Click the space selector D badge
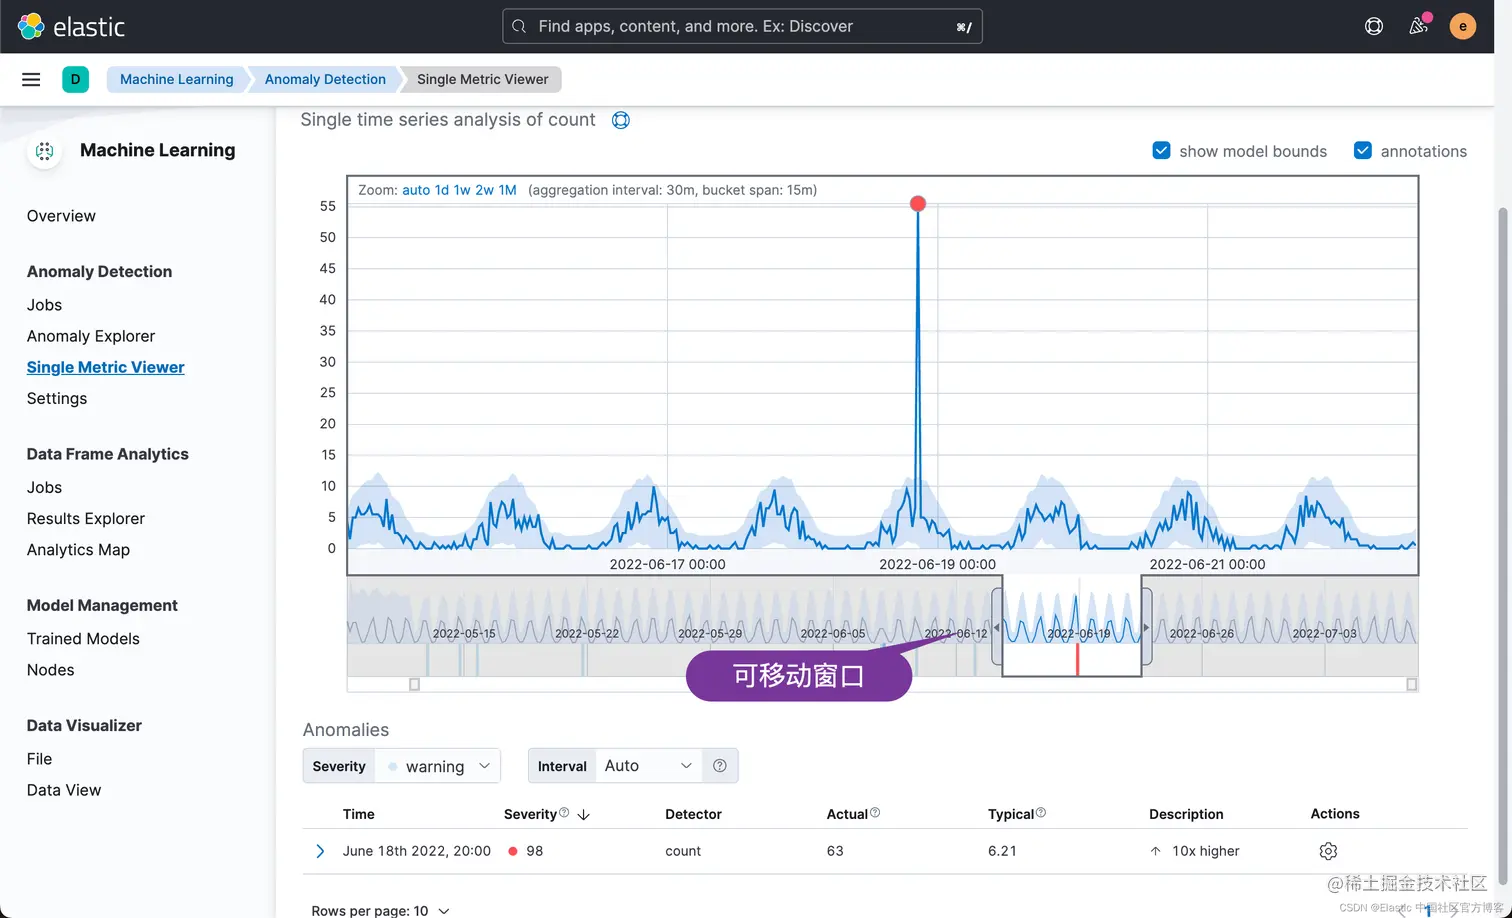1512x918 pixels. pyautogui.click(x=75, y=79)
